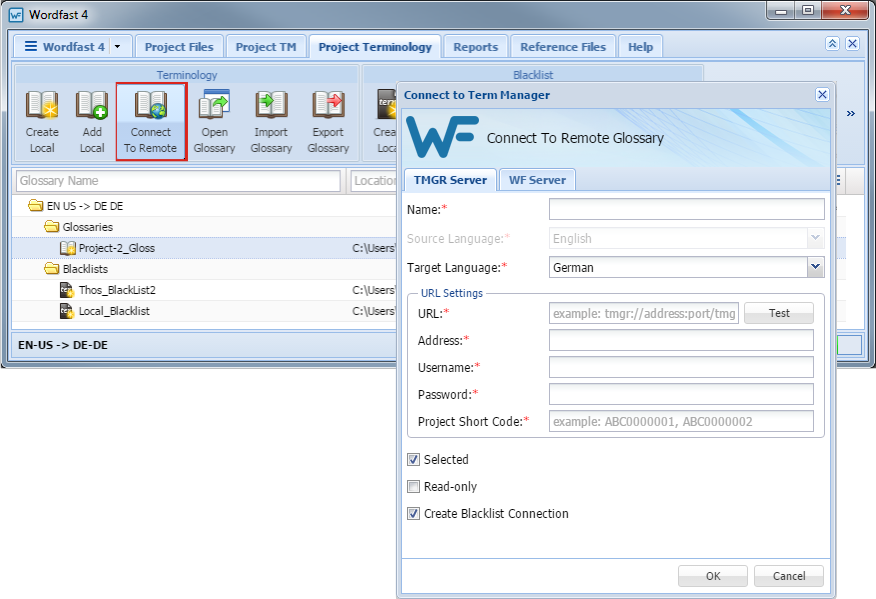Select the Local_Blacklist item
Screen dimensions: 876x599
click(x=105, y=311)
